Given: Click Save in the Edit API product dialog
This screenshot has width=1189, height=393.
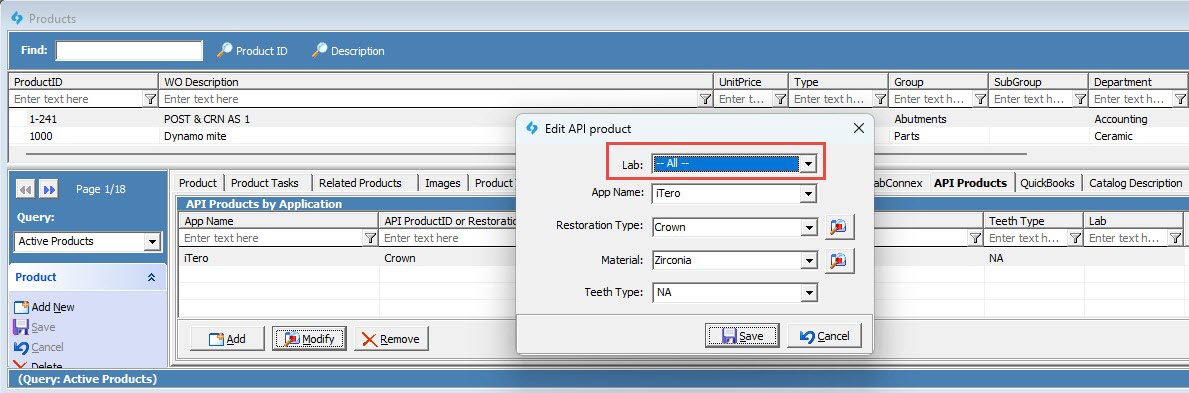Looking at the screenshot, I should coord(741,336).
